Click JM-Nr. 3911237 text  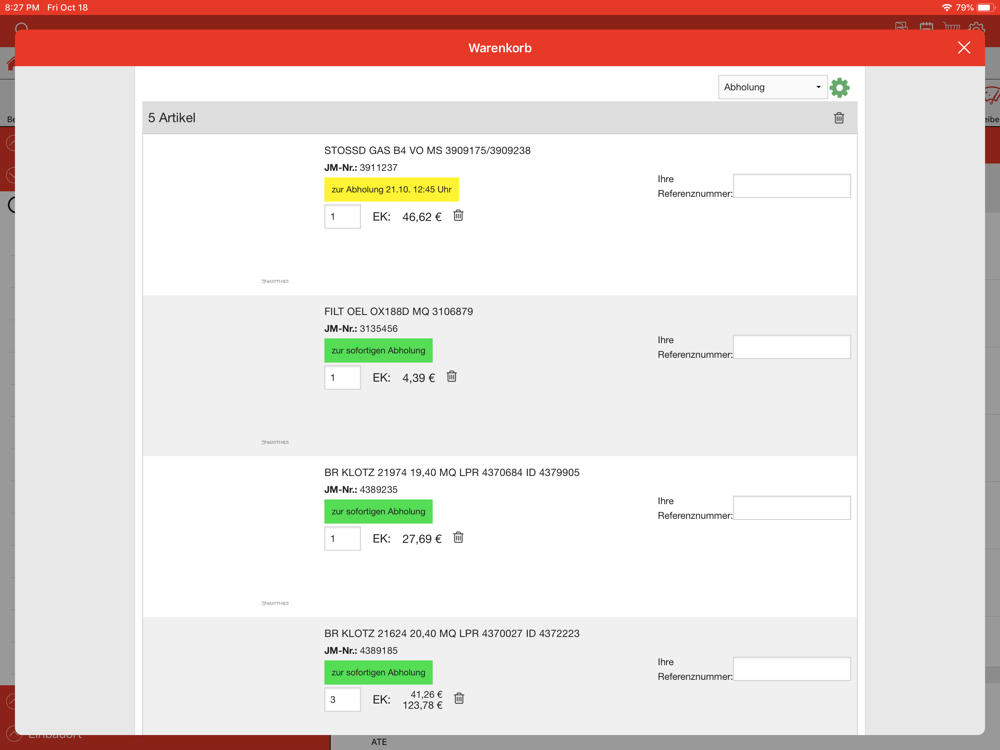click(361, 168)
